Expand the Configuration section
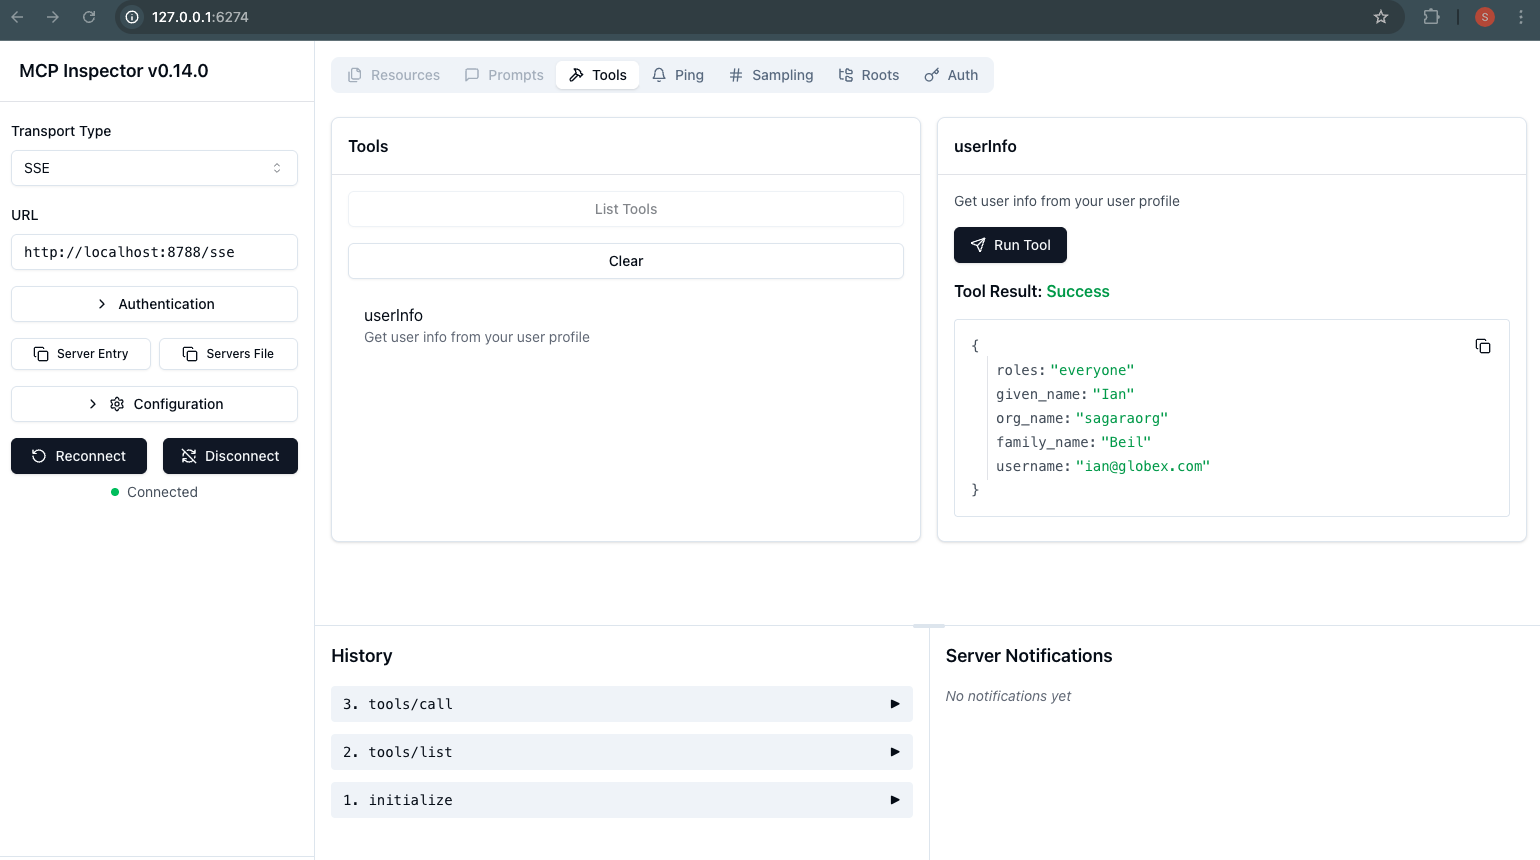The height and width of the screenshot is (860, 1540). pos(154,404)
